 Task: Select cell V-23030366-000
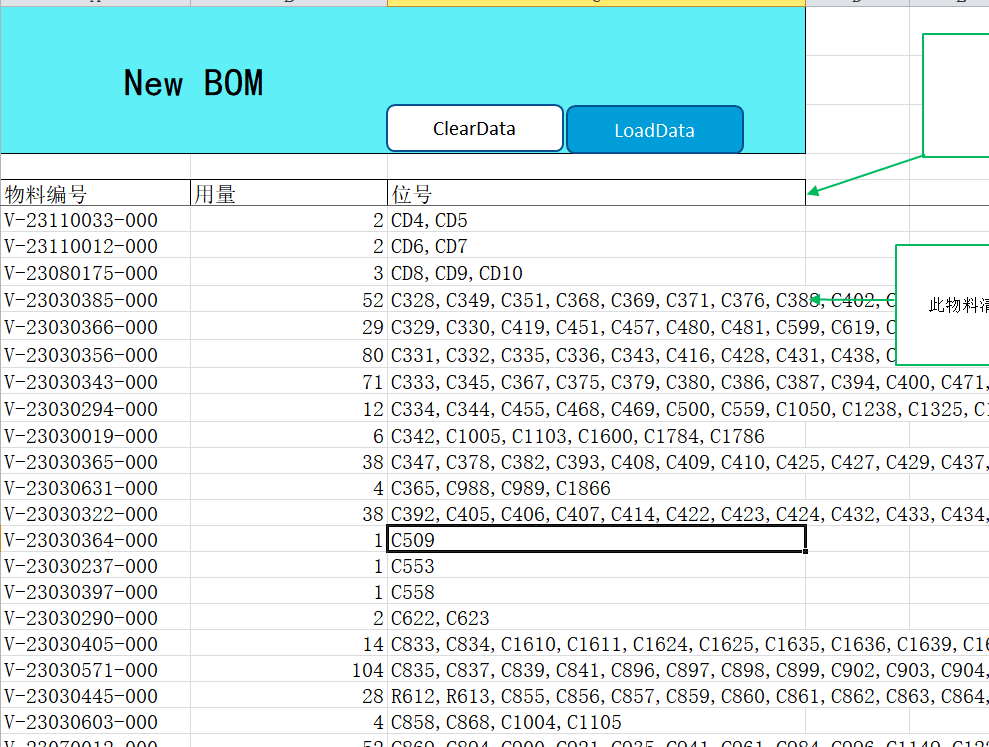(95, 327)
